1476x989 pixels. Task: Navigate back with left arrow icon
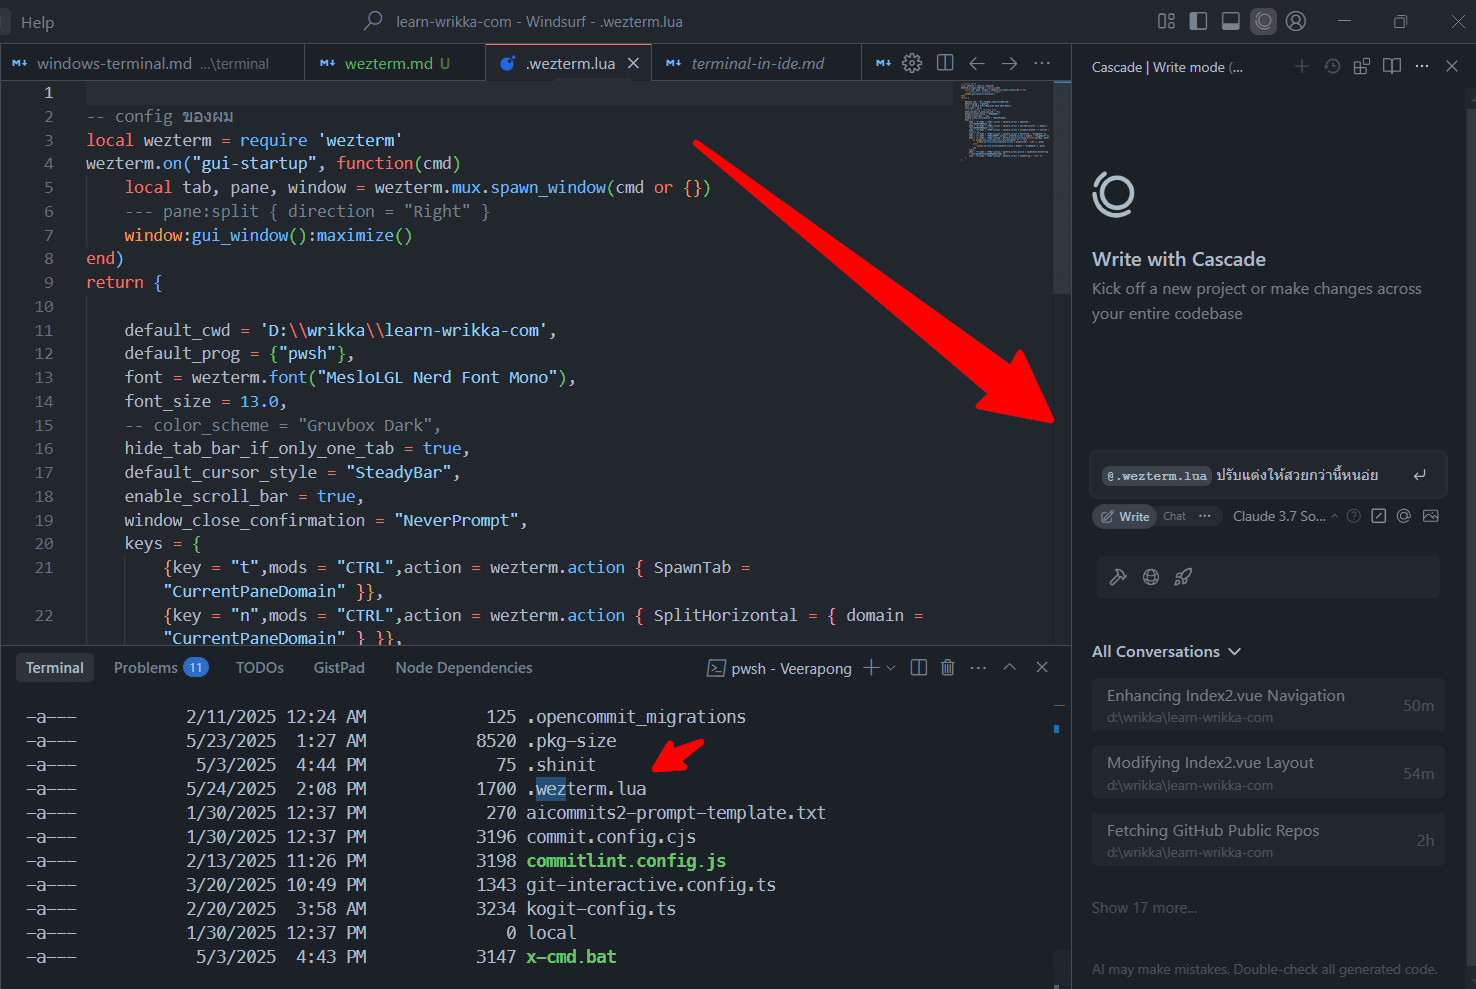coord(977,63)
